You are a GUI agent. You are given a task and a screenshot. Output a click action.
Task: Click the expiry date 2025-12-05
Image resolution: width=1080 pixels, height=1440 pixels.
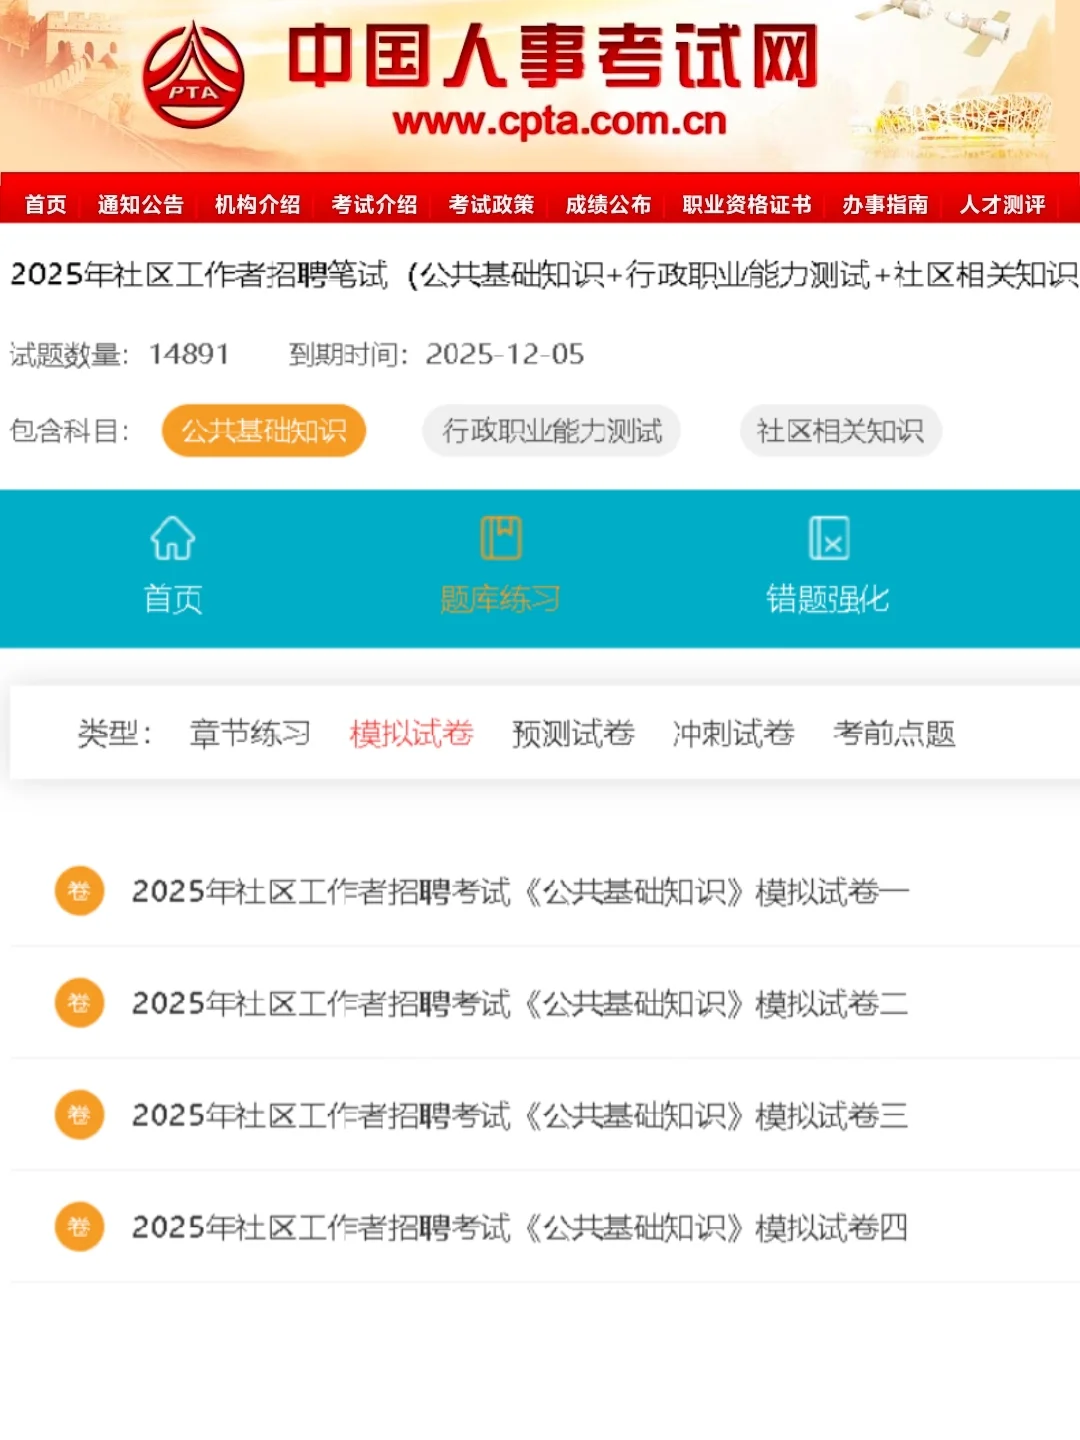pyautogui.click(x=505, y=354)
